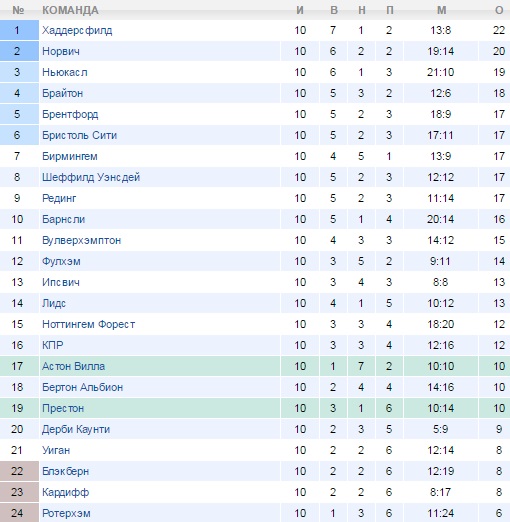
Task: Open the Брайтон team page
Action: point(62,93)
